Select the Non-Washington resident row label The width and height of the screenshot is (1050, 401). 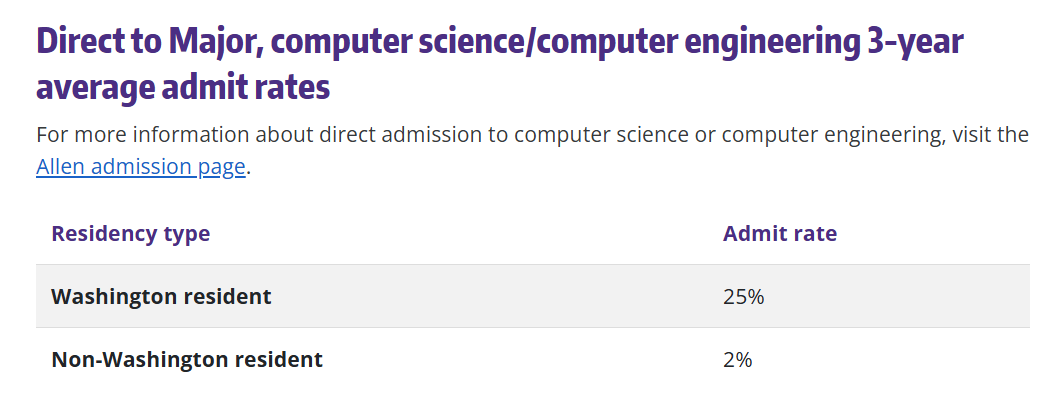[187, 359]
